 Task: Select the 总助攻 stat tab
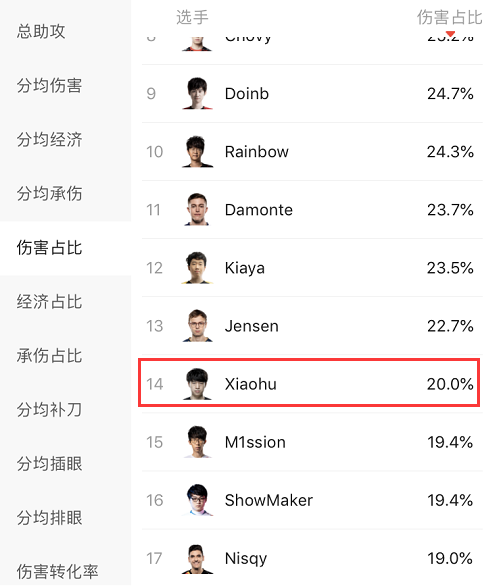pyautogui.click(x=41, y=31)
